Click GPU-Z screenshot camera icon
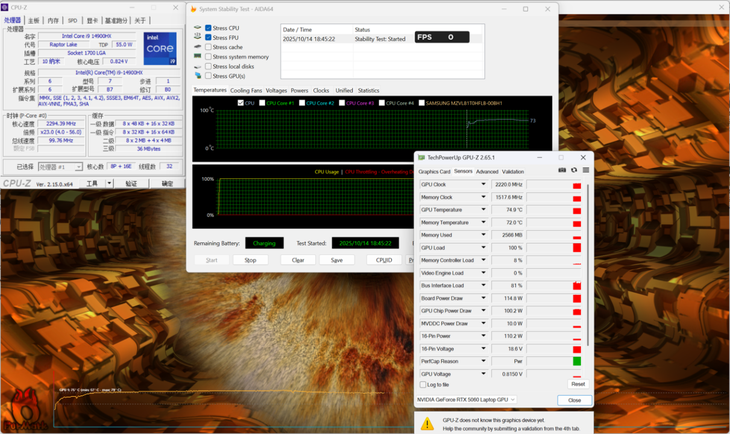This screenshot has height=434, width=730. click(x=562, y=171)
